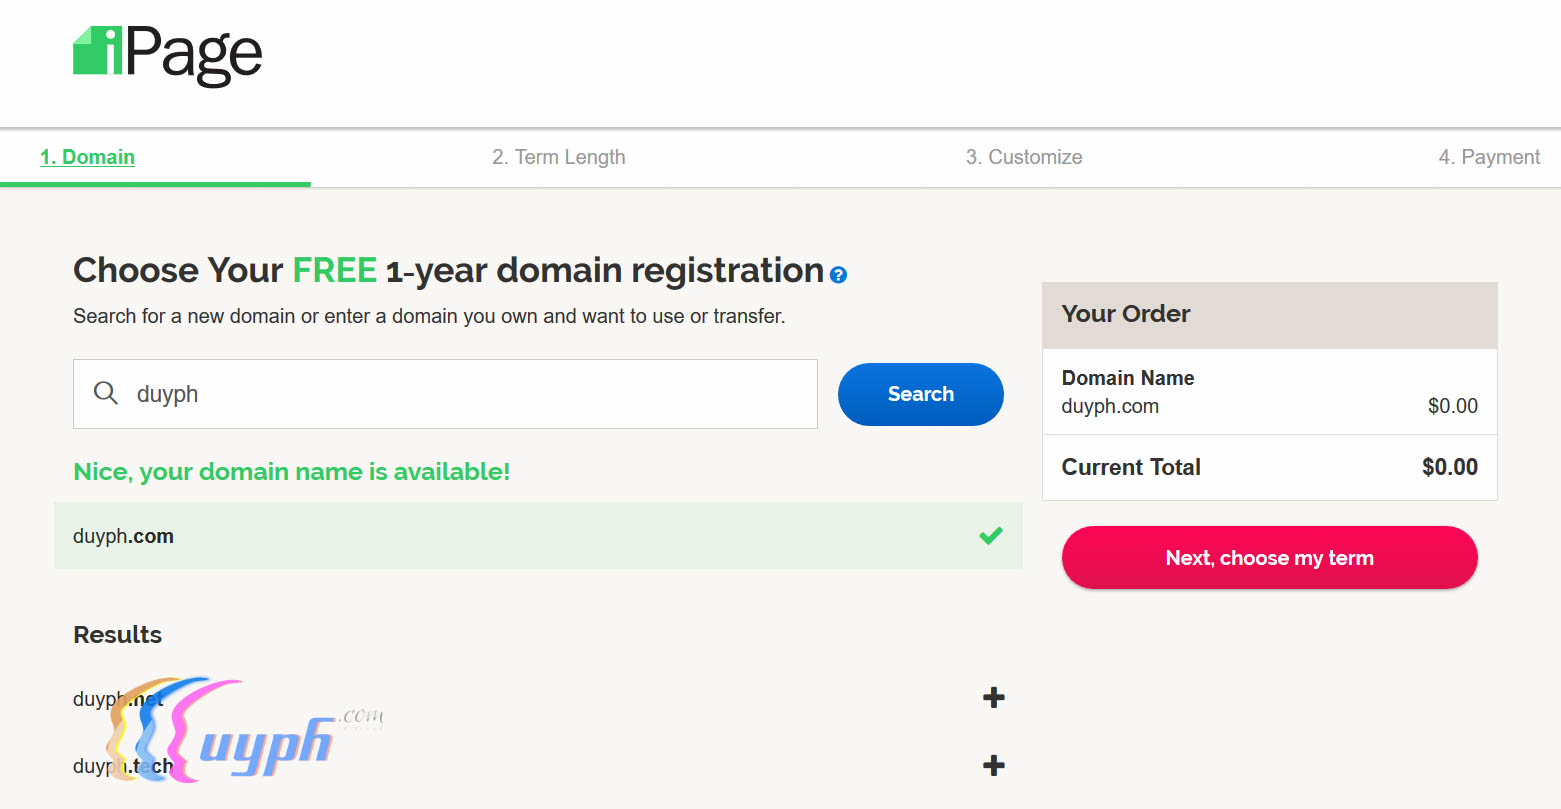Add duyph.tech with the plus icon

pos(993,766)
